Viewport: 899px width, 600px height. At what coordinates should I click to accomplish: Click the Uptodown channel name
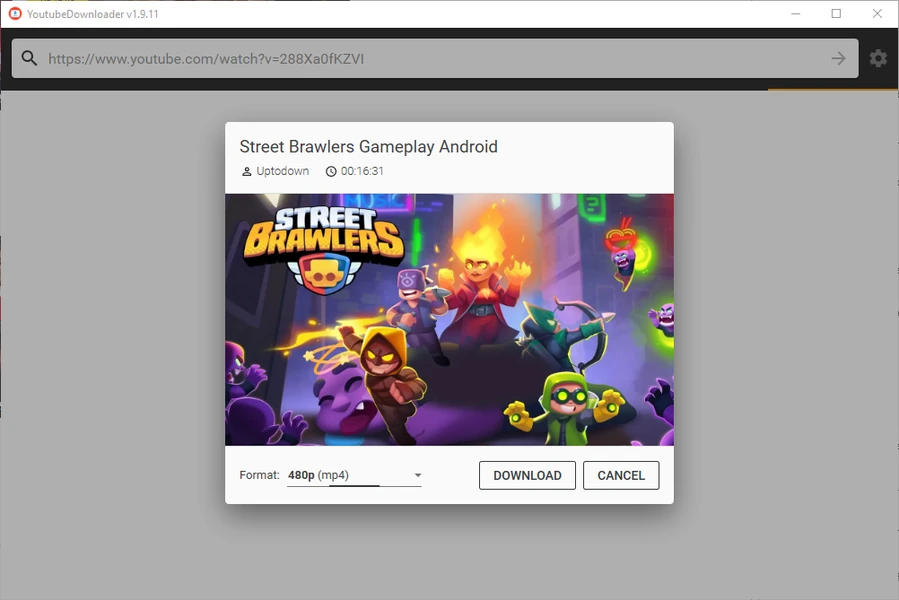283,171
